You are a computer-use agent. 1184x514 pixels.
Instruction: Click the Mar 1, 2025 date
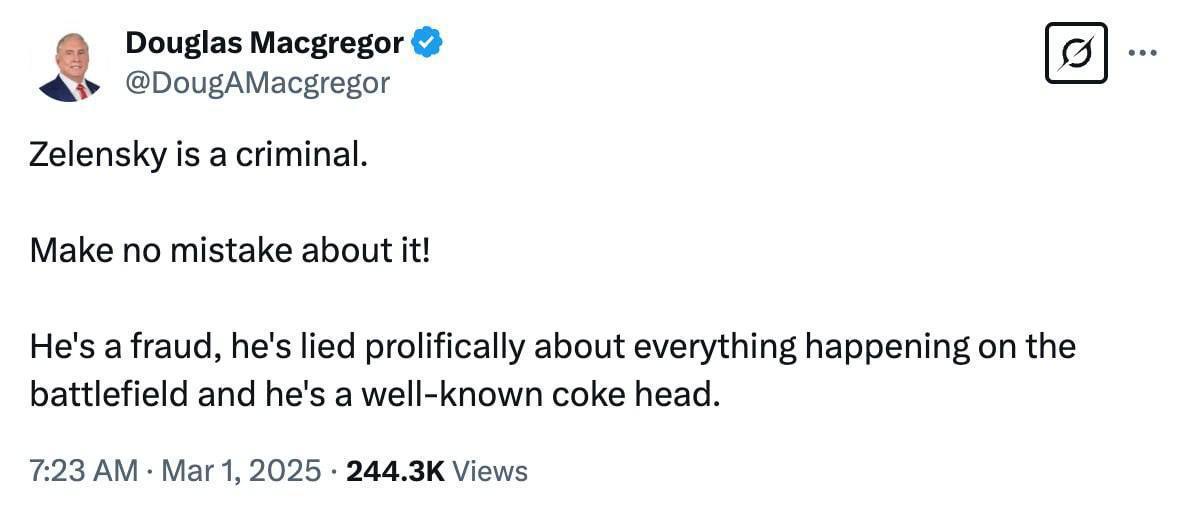coord(239,470)
